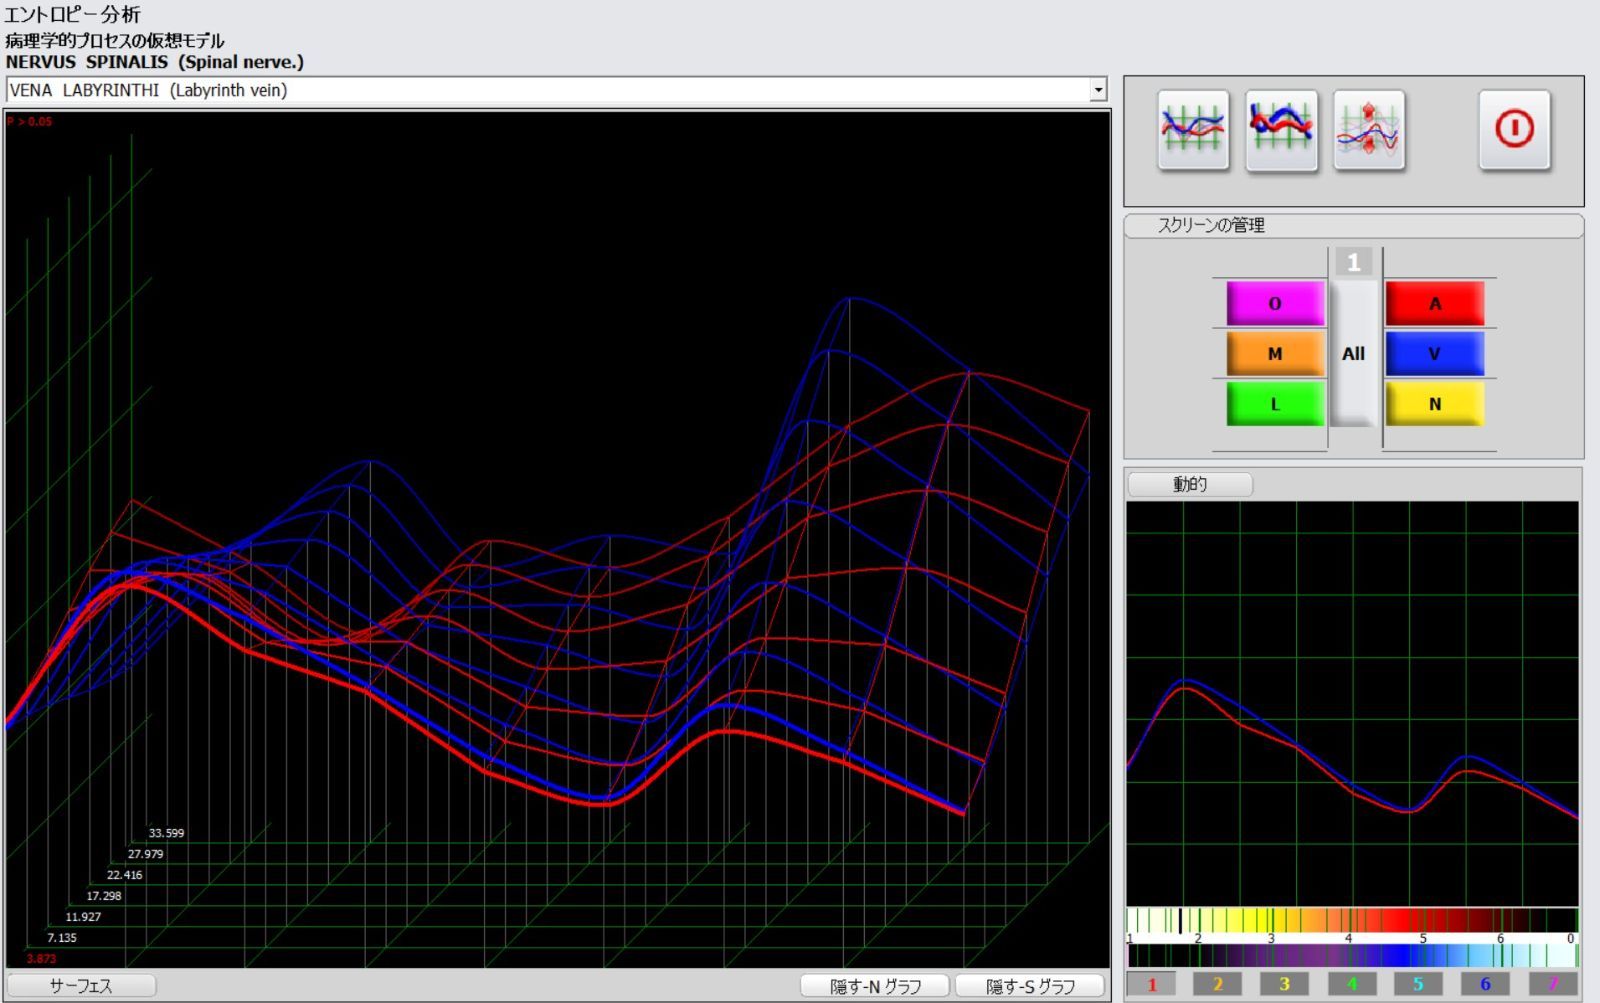Screen dimensions: 1600x1003
Task: Click the スクリーンの管理 panel header
Action: pyautogui.click(x=1353, y=226)
